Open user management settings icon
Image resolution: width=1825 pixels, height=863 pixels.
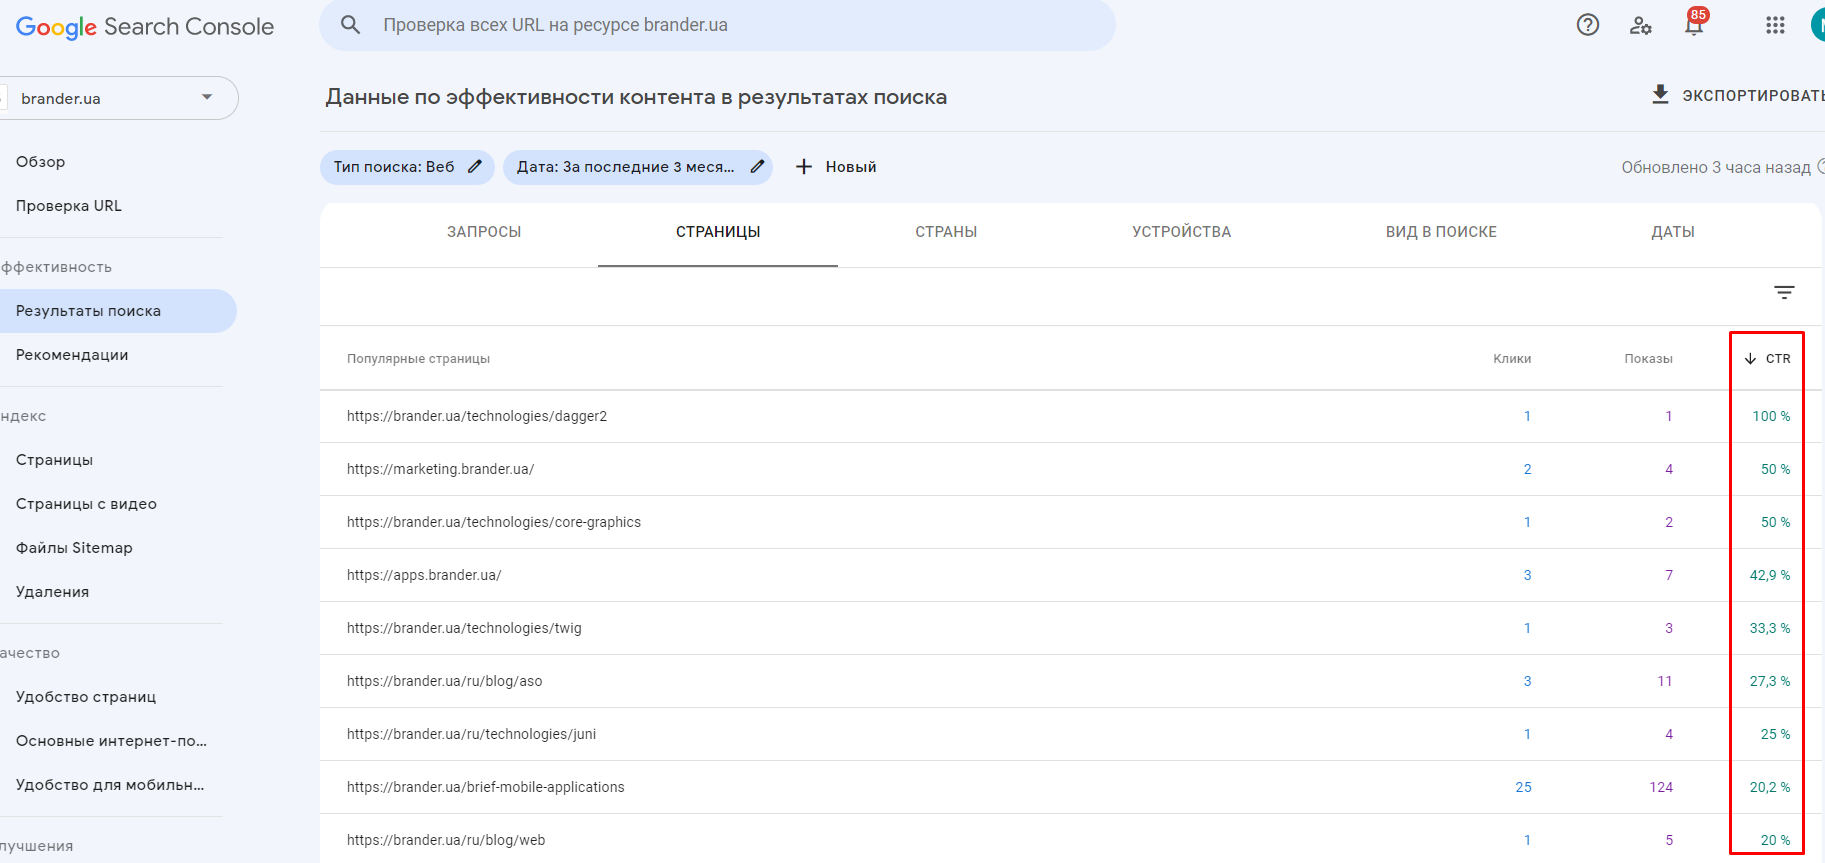click(x=1641, y=25)
